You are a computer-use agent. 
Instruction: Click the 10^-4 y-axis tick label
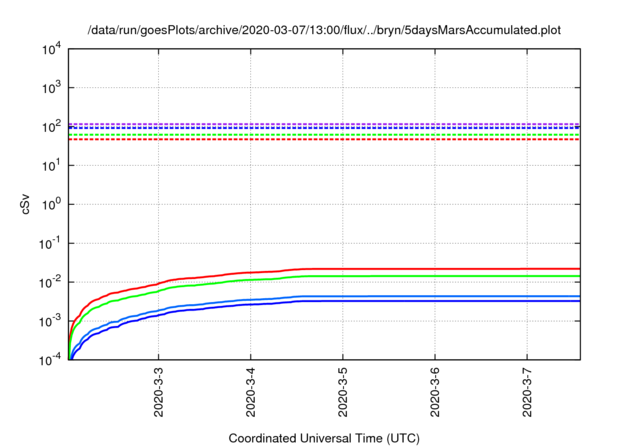click(x=51, y=359)
